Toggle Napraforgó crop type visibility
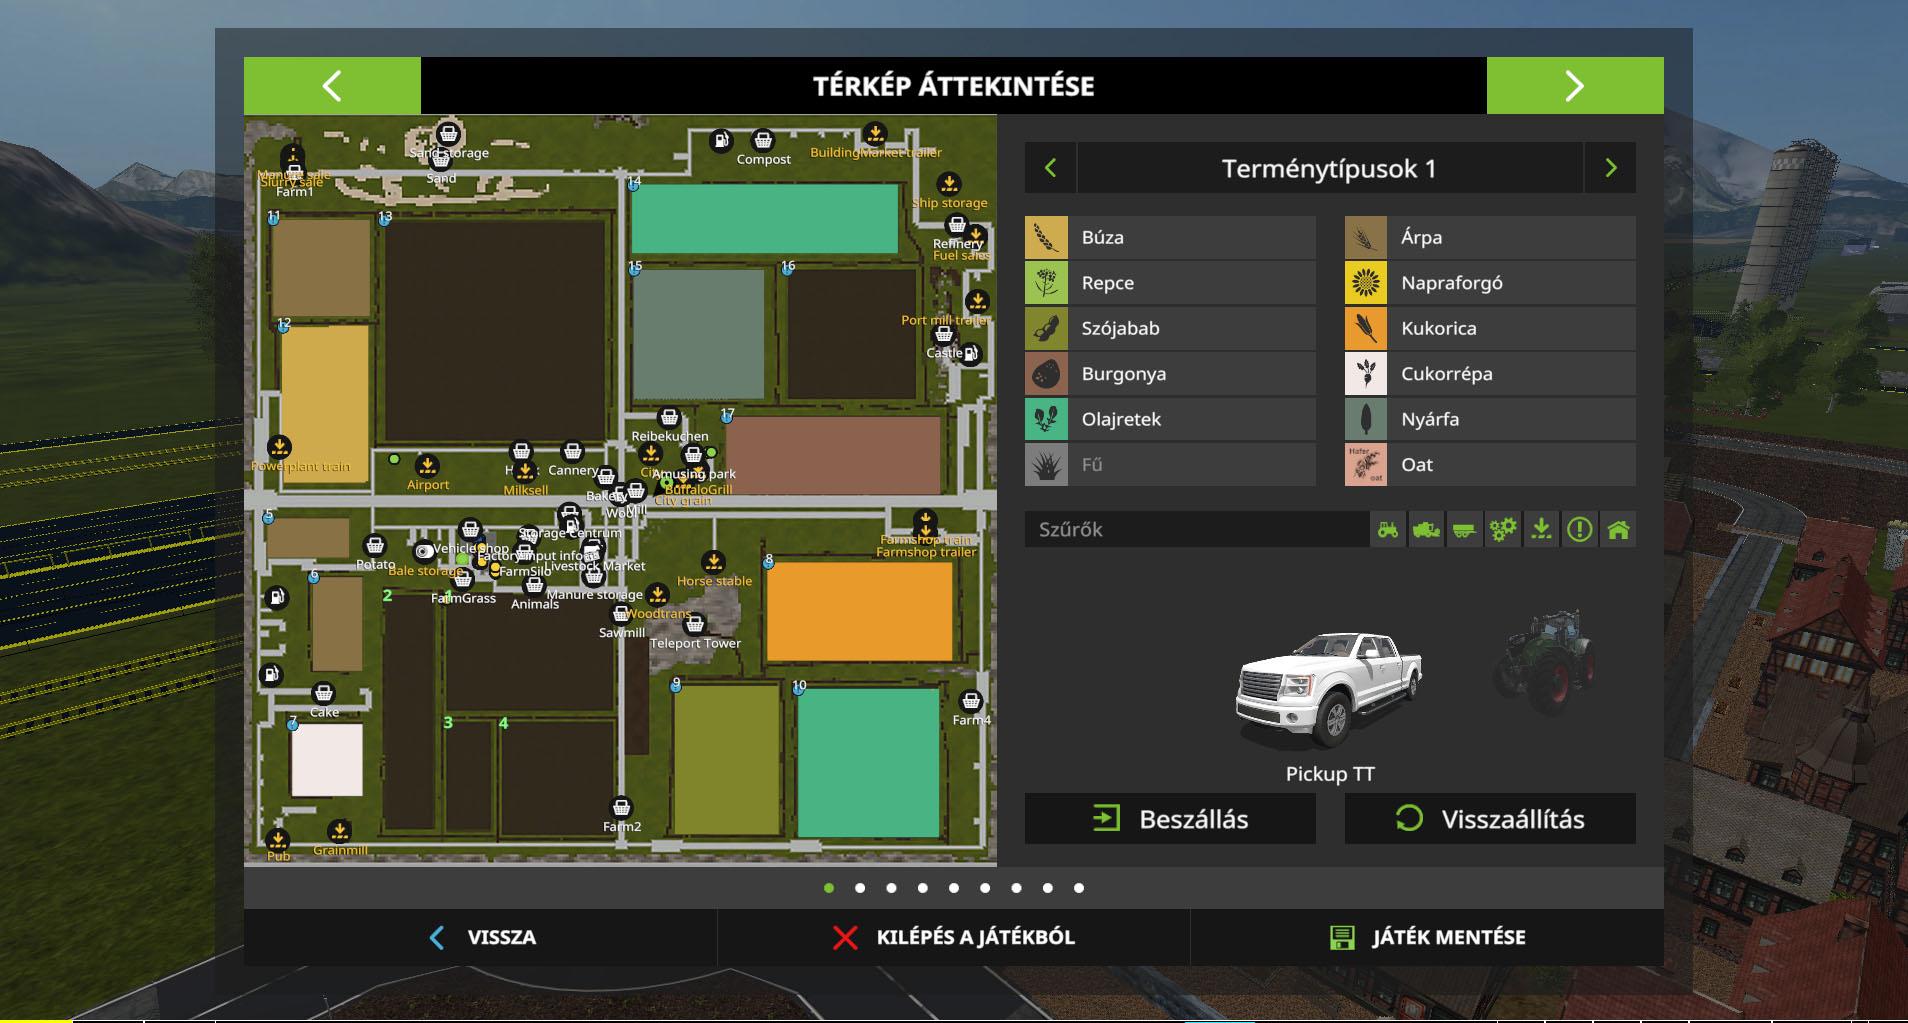Viewport: 1908px width, 1023px height. [x=1489, y=283]
